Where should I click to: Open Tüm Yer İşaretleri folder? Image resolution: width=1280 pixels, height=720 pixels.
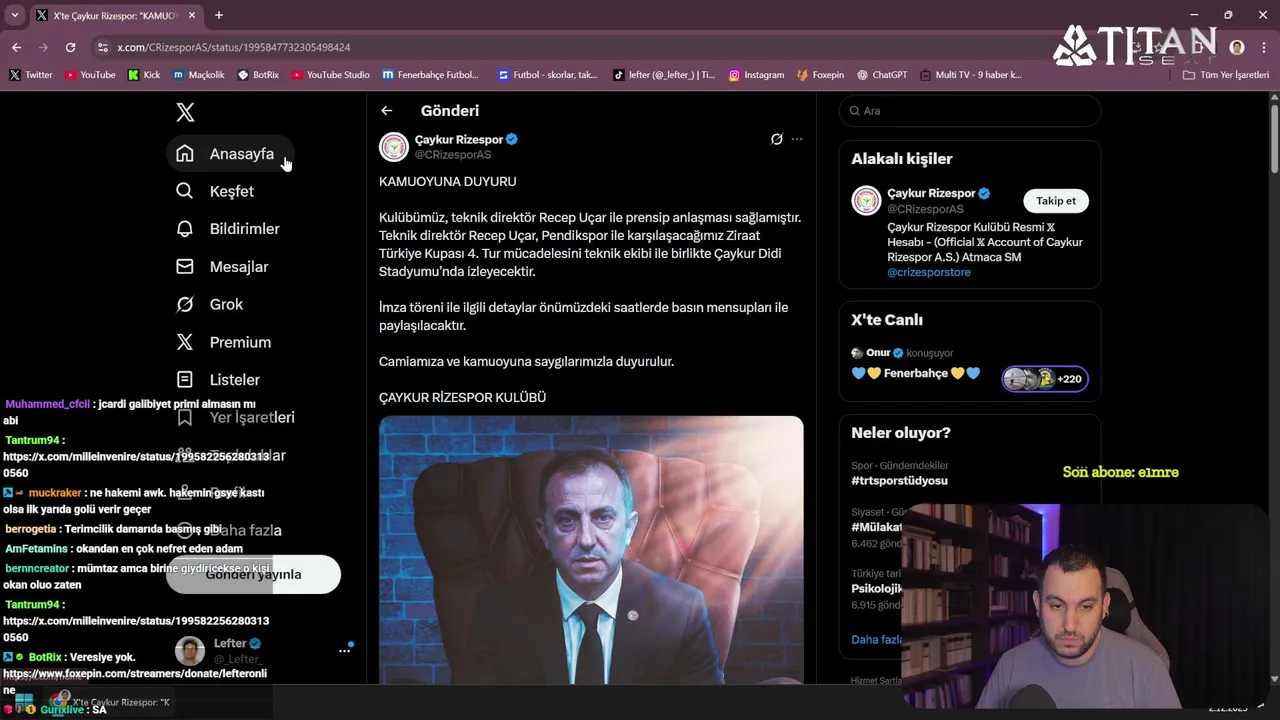[x=1225, y=75]
